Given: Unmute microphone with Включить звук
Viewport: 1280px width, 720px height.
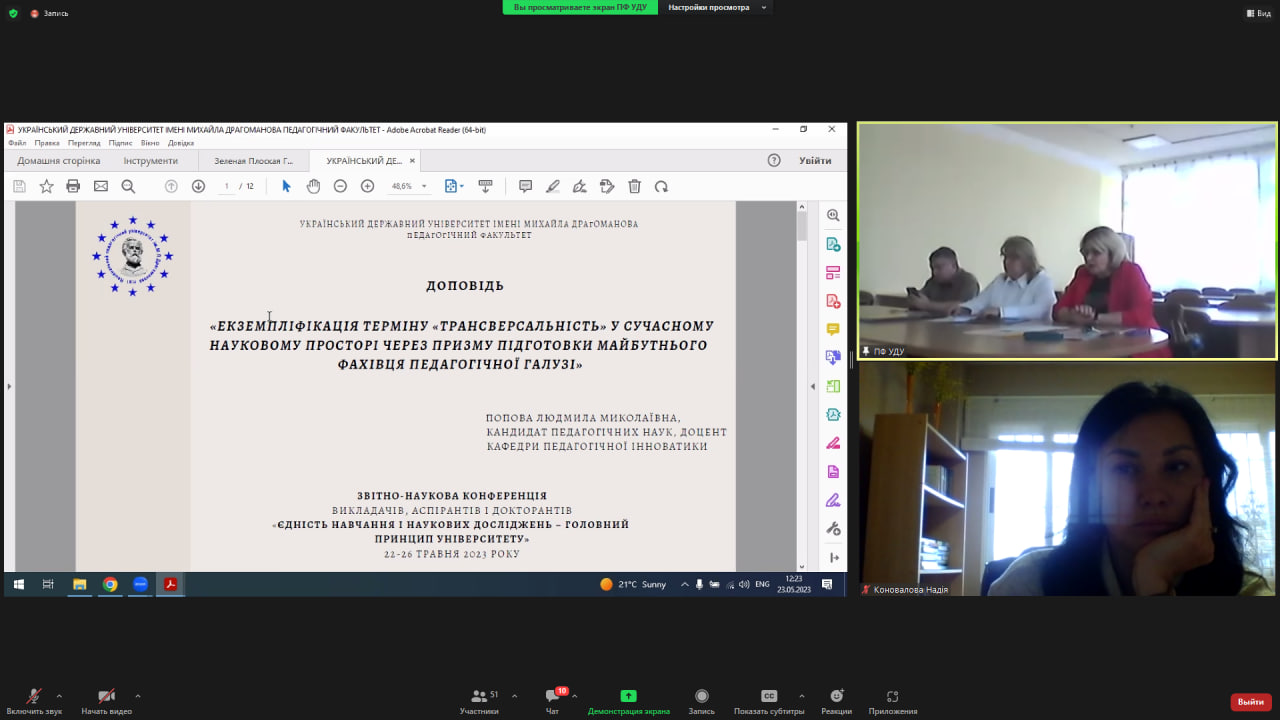Looking at the screenshot, I should pos(34,701).
